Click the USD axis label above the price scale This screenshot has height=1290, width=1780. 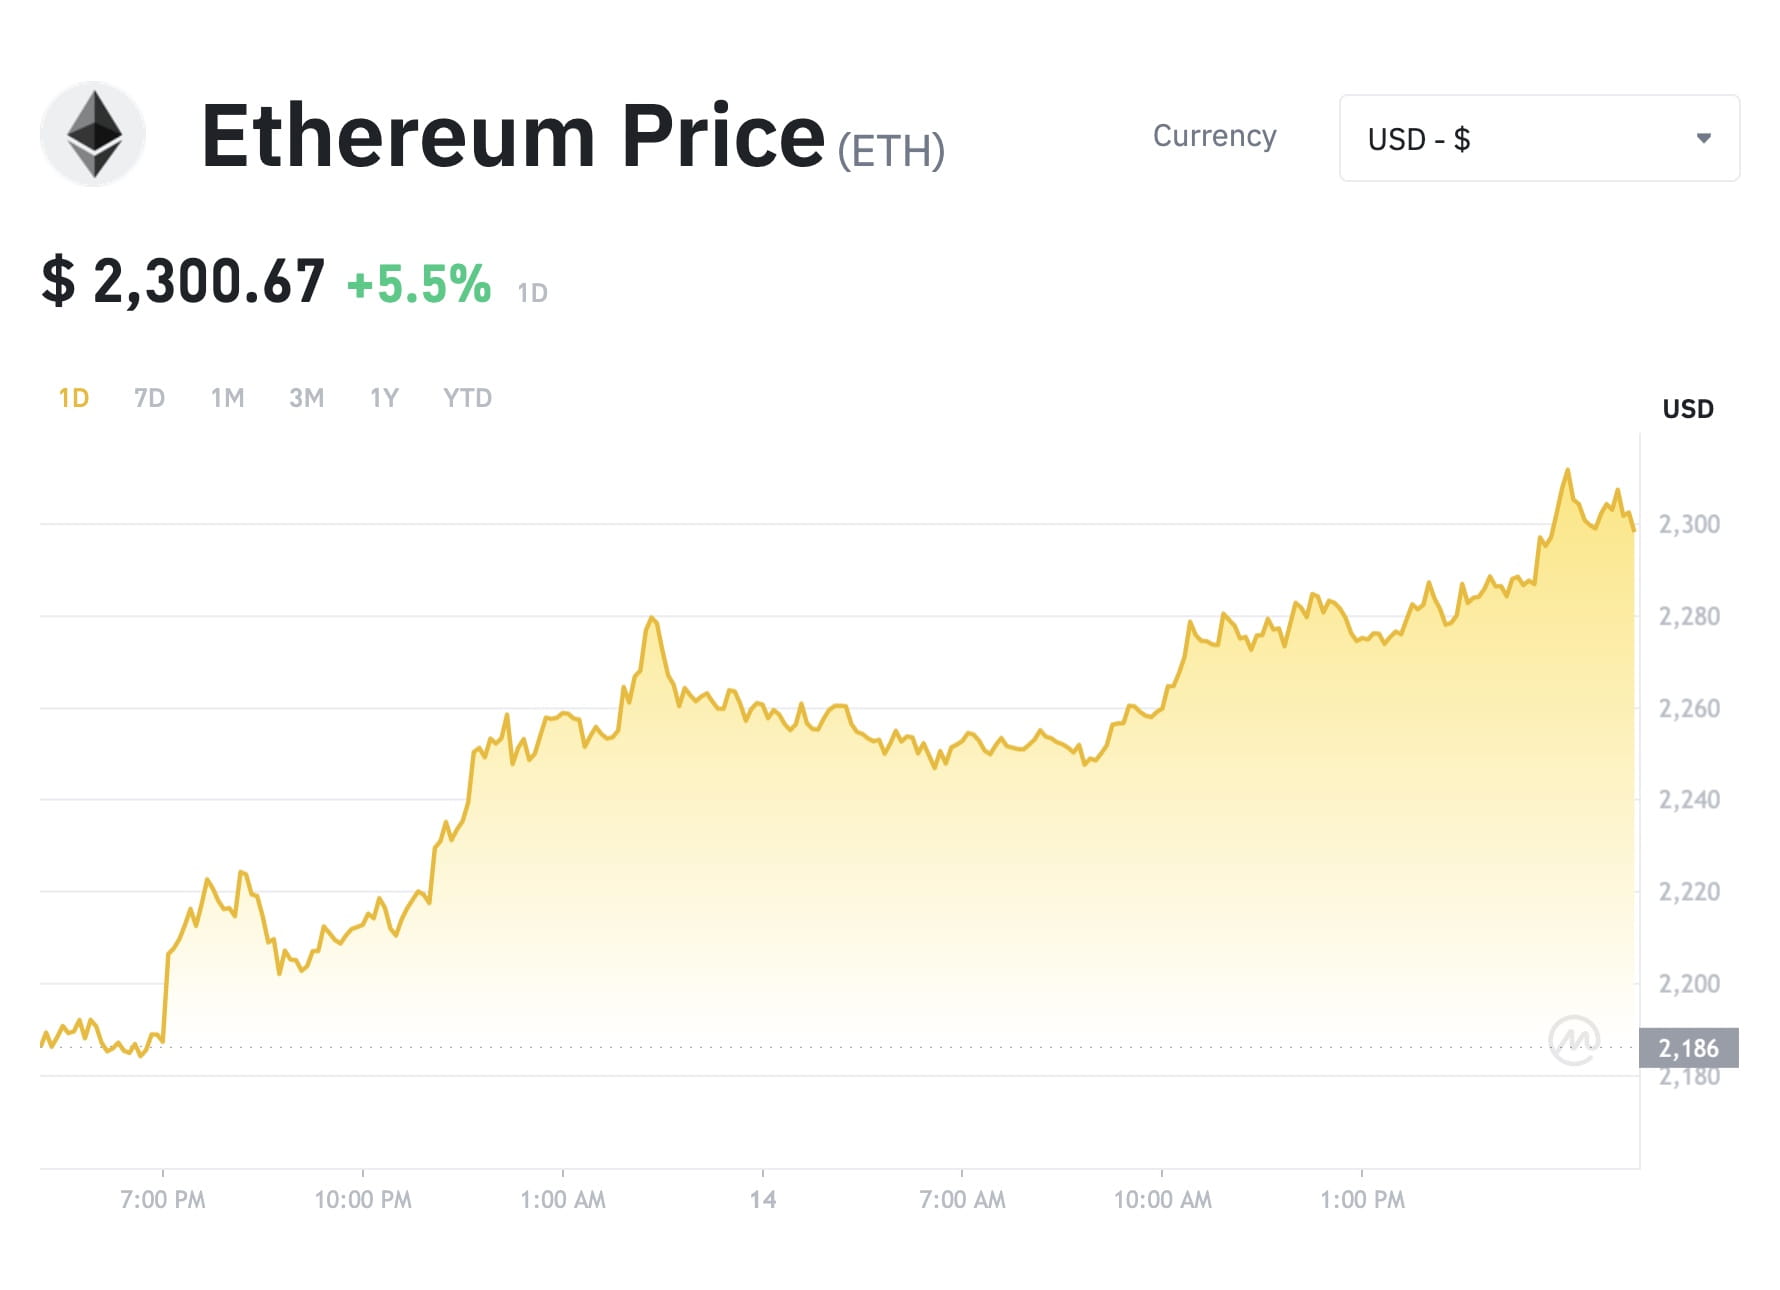tap(1686, 408)
